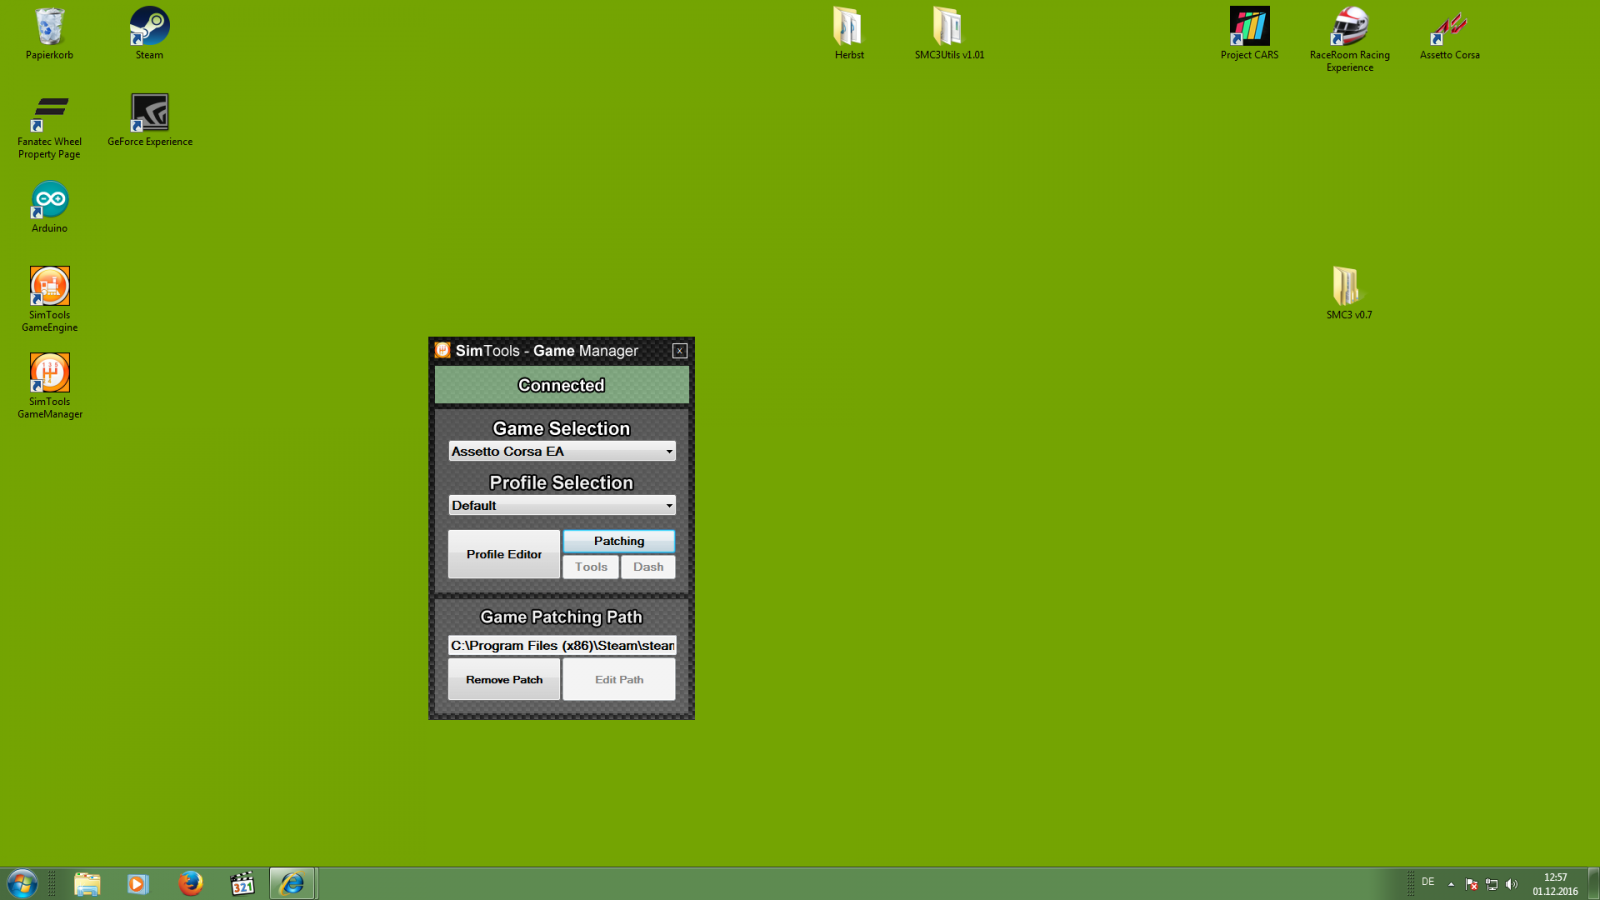The height and width of the screenshot is (900, 1600).
Task: Select the Herbst folder on desktop
Action: pyautogui.click(x=849, y=34)
